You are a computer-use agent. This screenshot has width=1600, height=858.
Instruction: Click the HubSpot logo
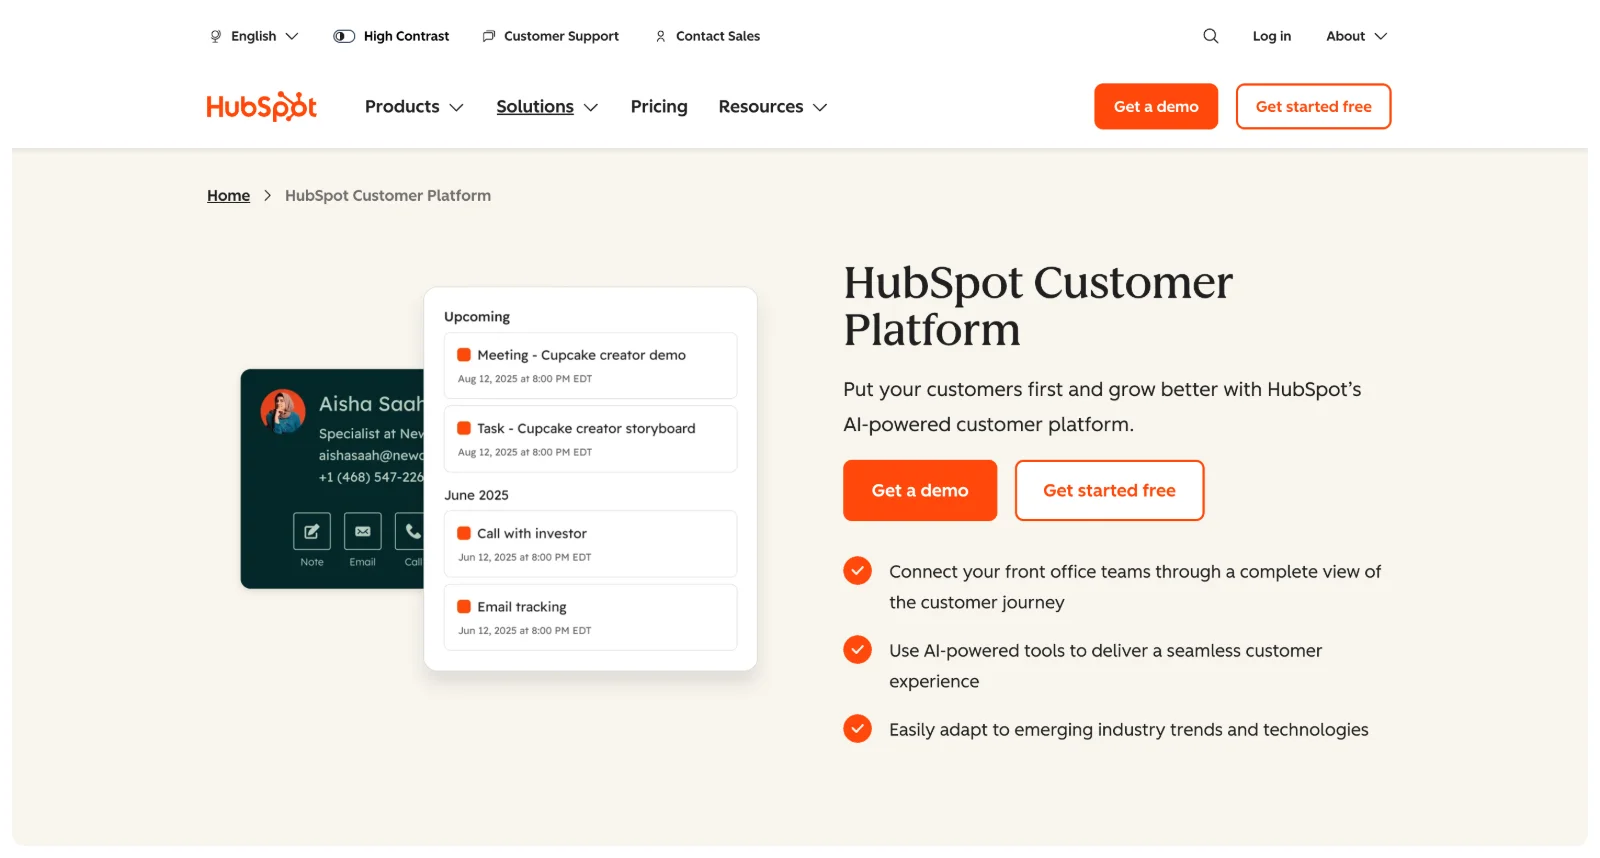262,106
